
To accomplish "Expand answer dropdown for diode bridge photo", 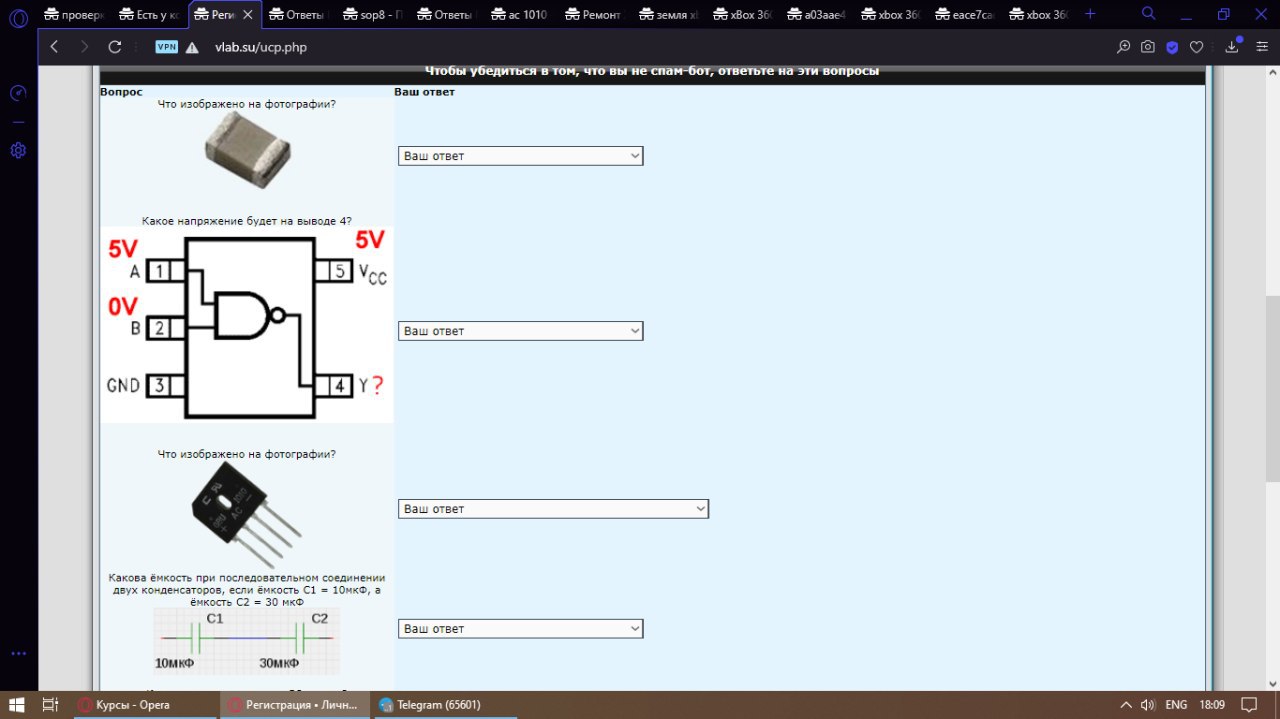I will (x=553, y=509).
